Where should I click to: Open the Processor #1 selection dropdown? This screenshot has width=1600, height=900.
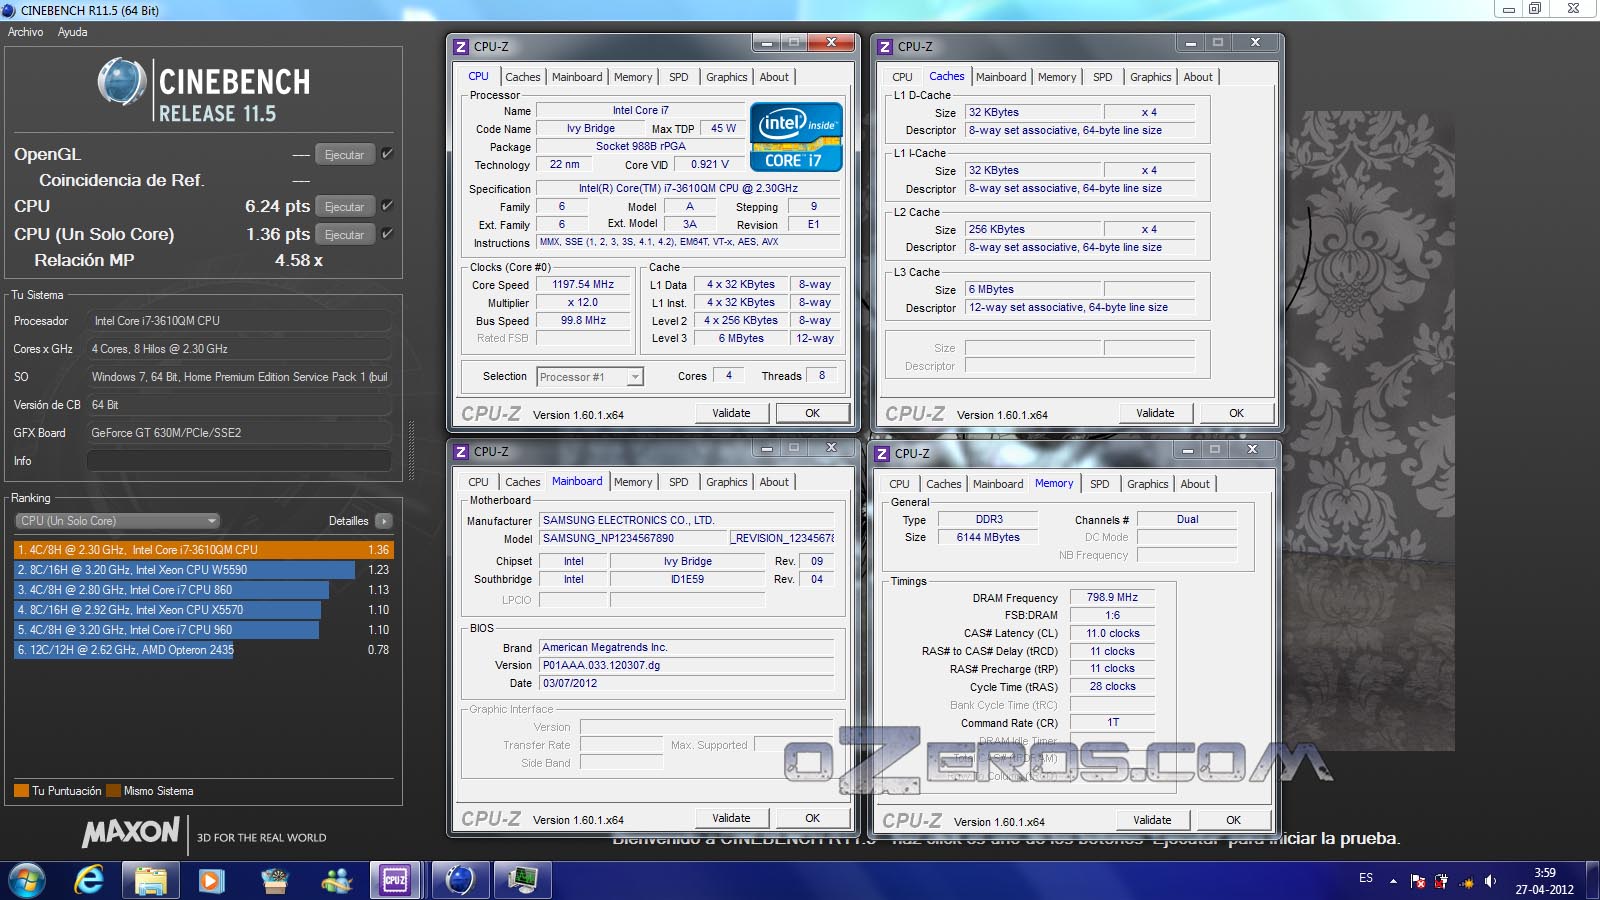590,377
